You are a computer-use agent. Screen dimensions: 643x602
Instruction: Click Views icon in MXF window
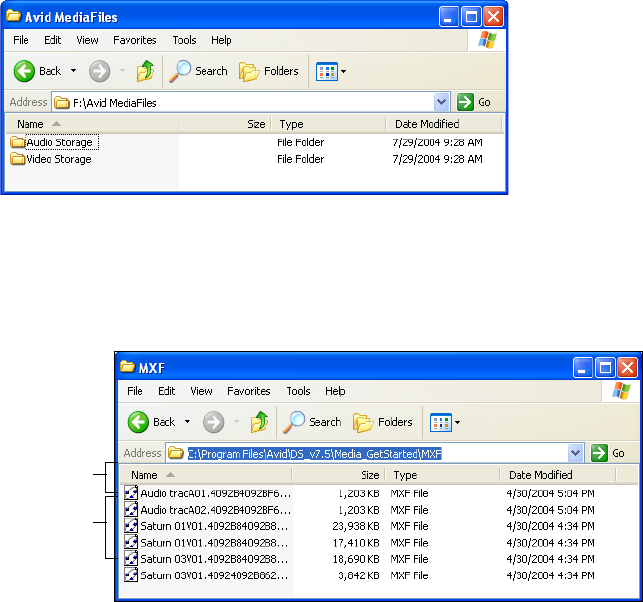click(x=441, y=422)
